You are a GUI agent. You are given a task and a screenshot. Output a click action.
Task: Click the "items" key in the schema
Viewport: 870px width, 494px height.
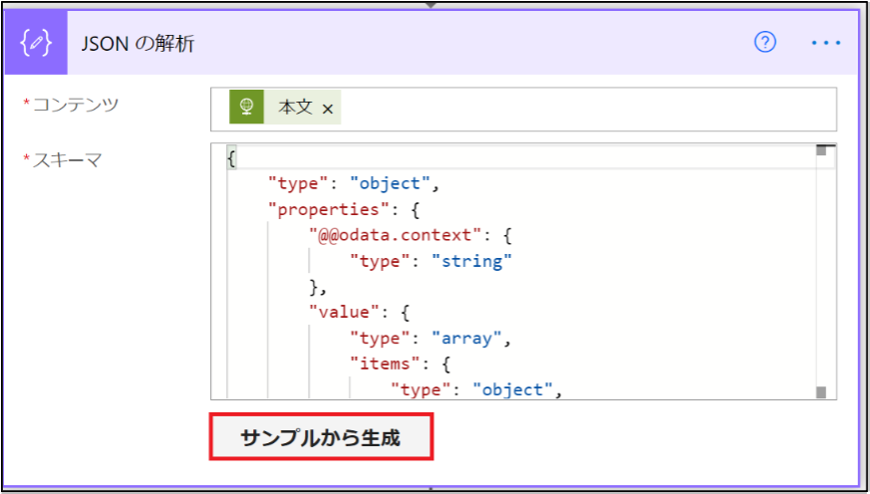tap(385, 364)
